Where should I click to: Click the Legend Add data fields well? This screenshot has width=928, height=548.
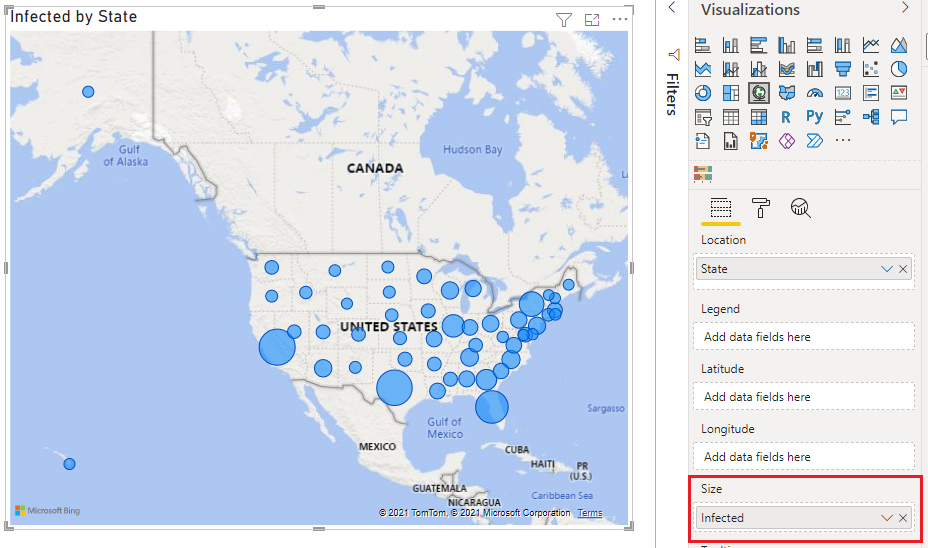(x=804, y=337)
